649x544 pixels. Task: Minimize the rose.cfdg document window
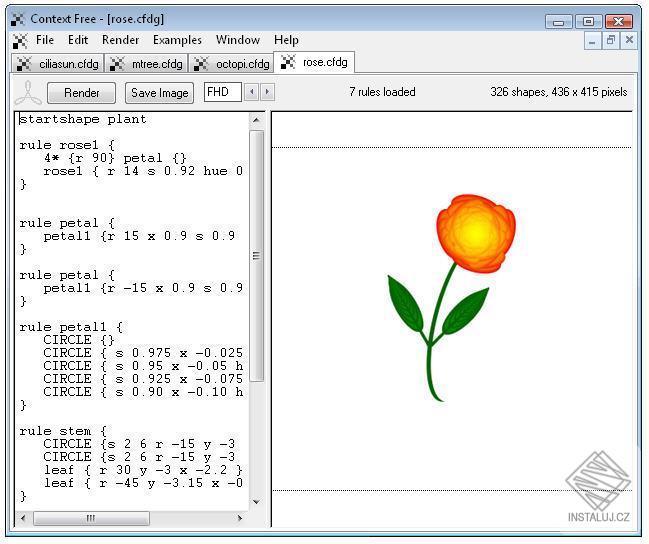click(592, 41)
